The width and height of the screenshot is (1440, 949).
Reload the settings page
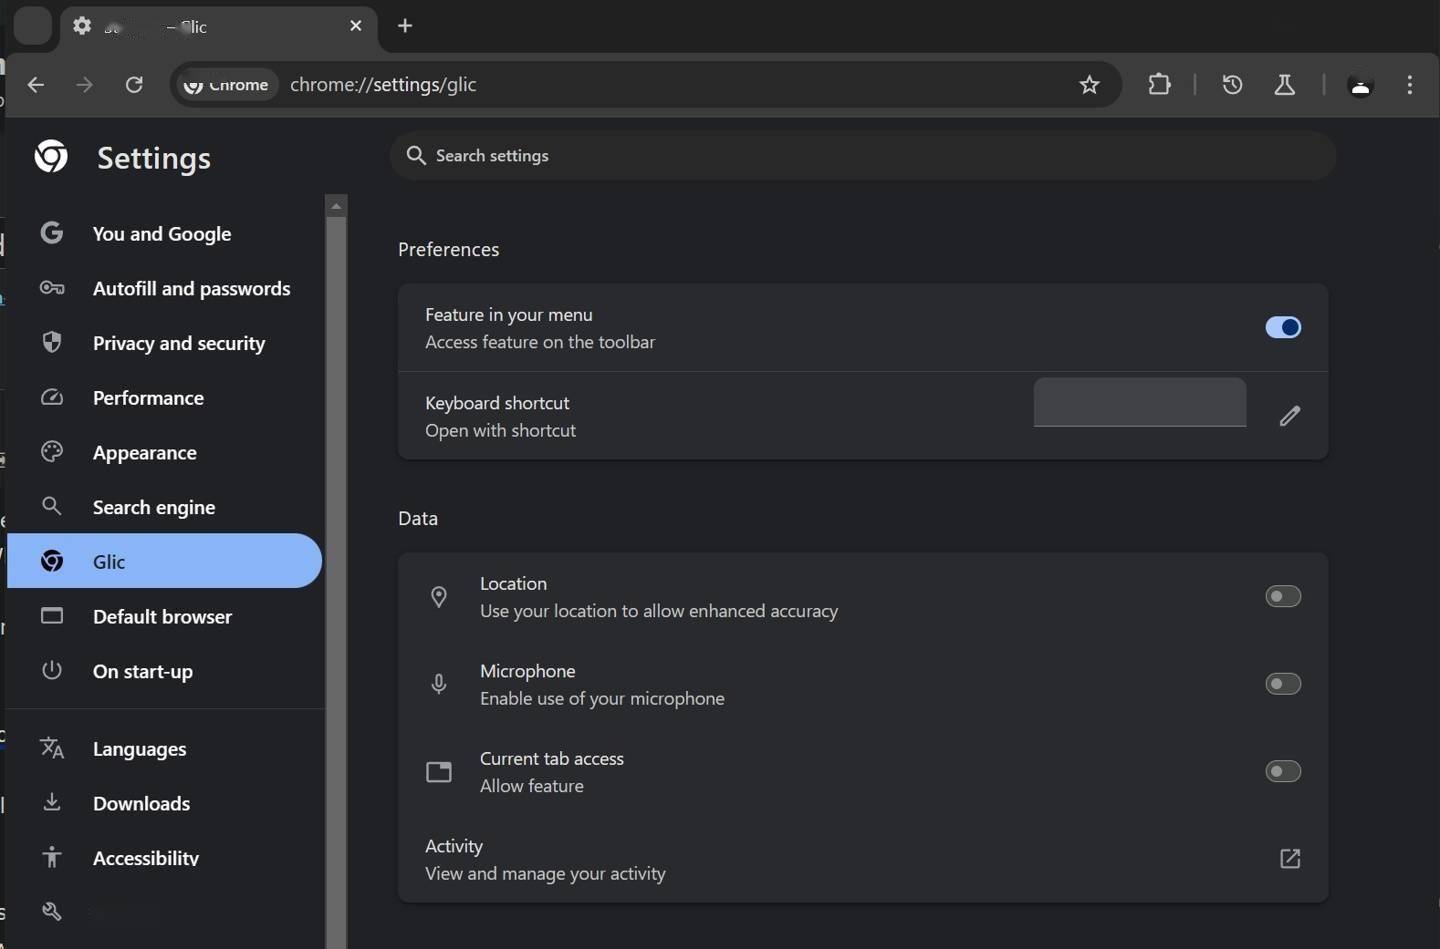coord(134,85)
